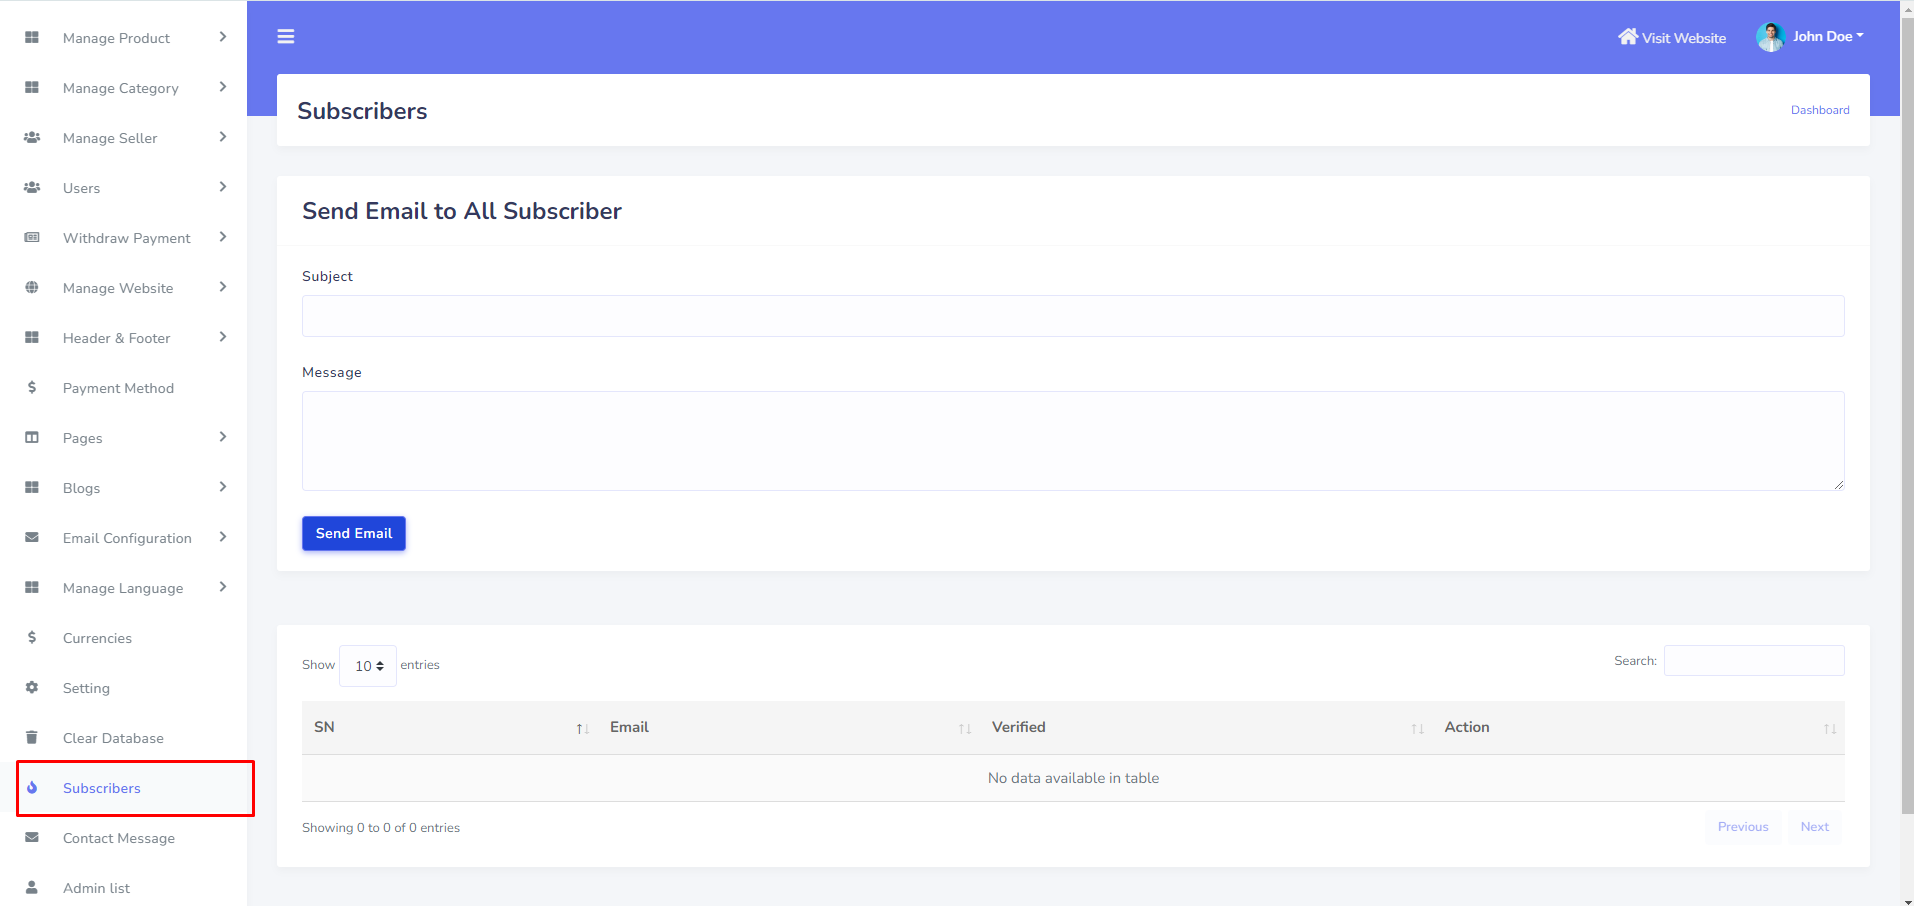Click John Doe's profile avatar
Screen dimensions: 1914x906
click(1770, 37)
